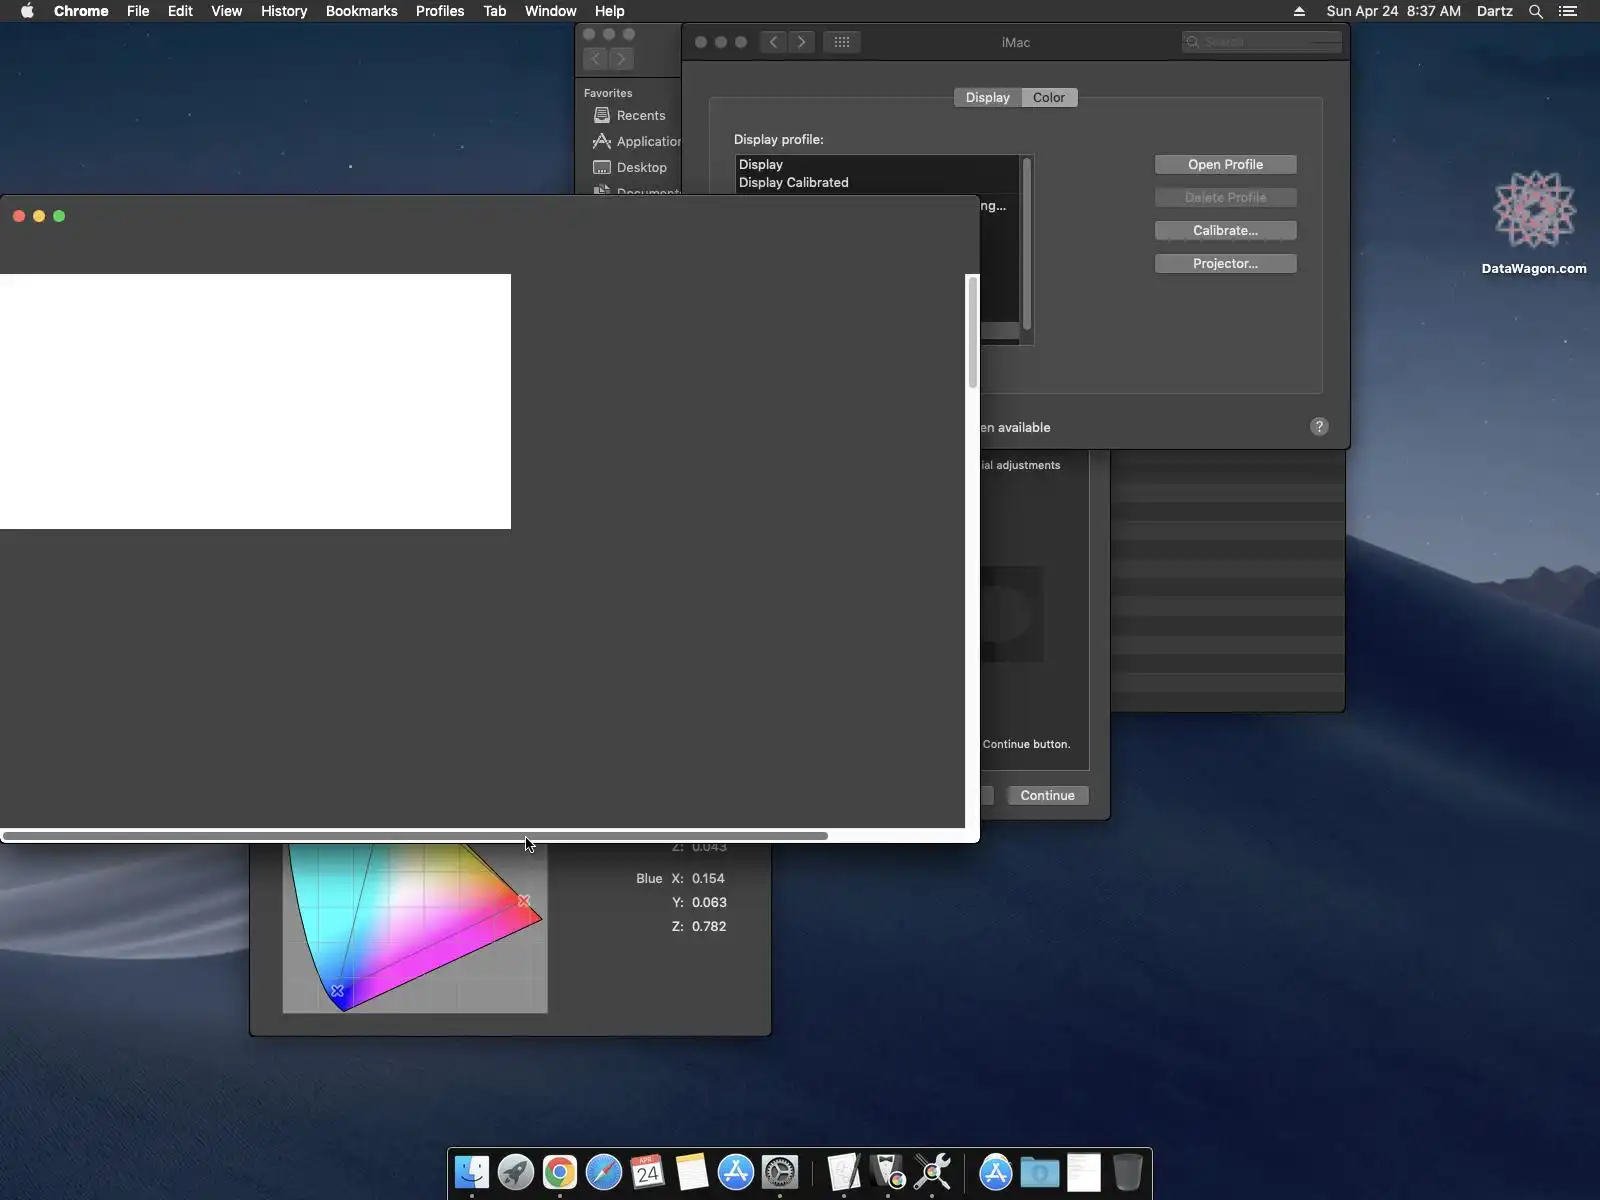This screenshot has width=1600, height=1200.
Task: Open the Help menu
Action: (609, 11)
